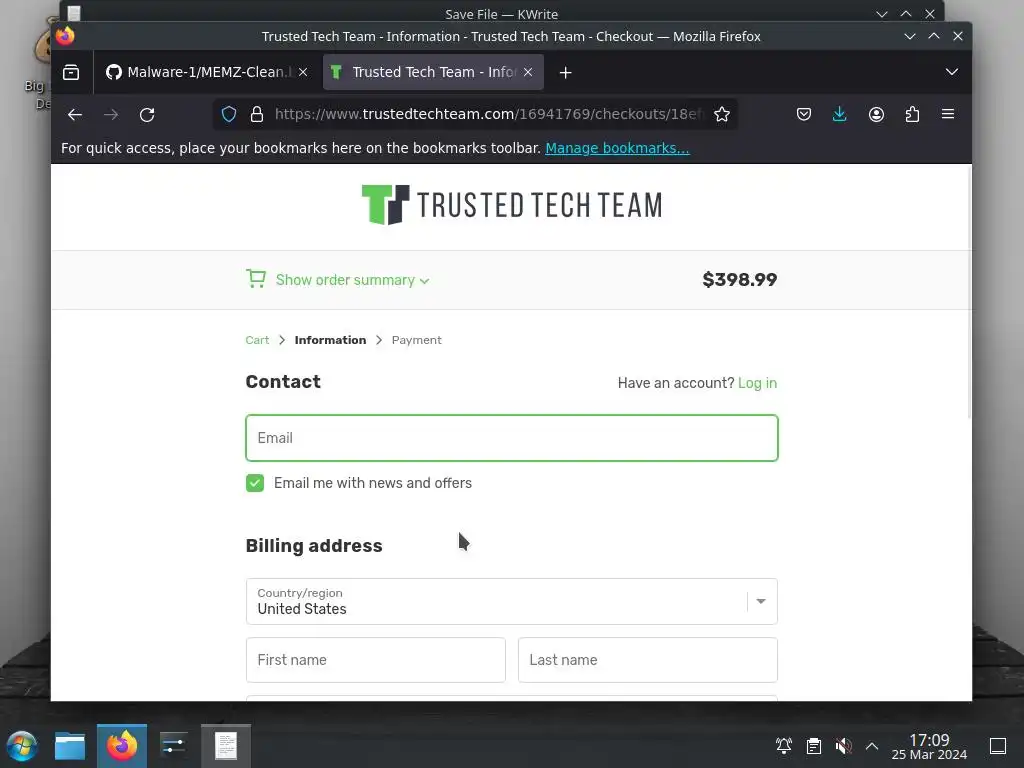
Task: Click the page vertical scrollbar
Action: [x=969, y=293]
